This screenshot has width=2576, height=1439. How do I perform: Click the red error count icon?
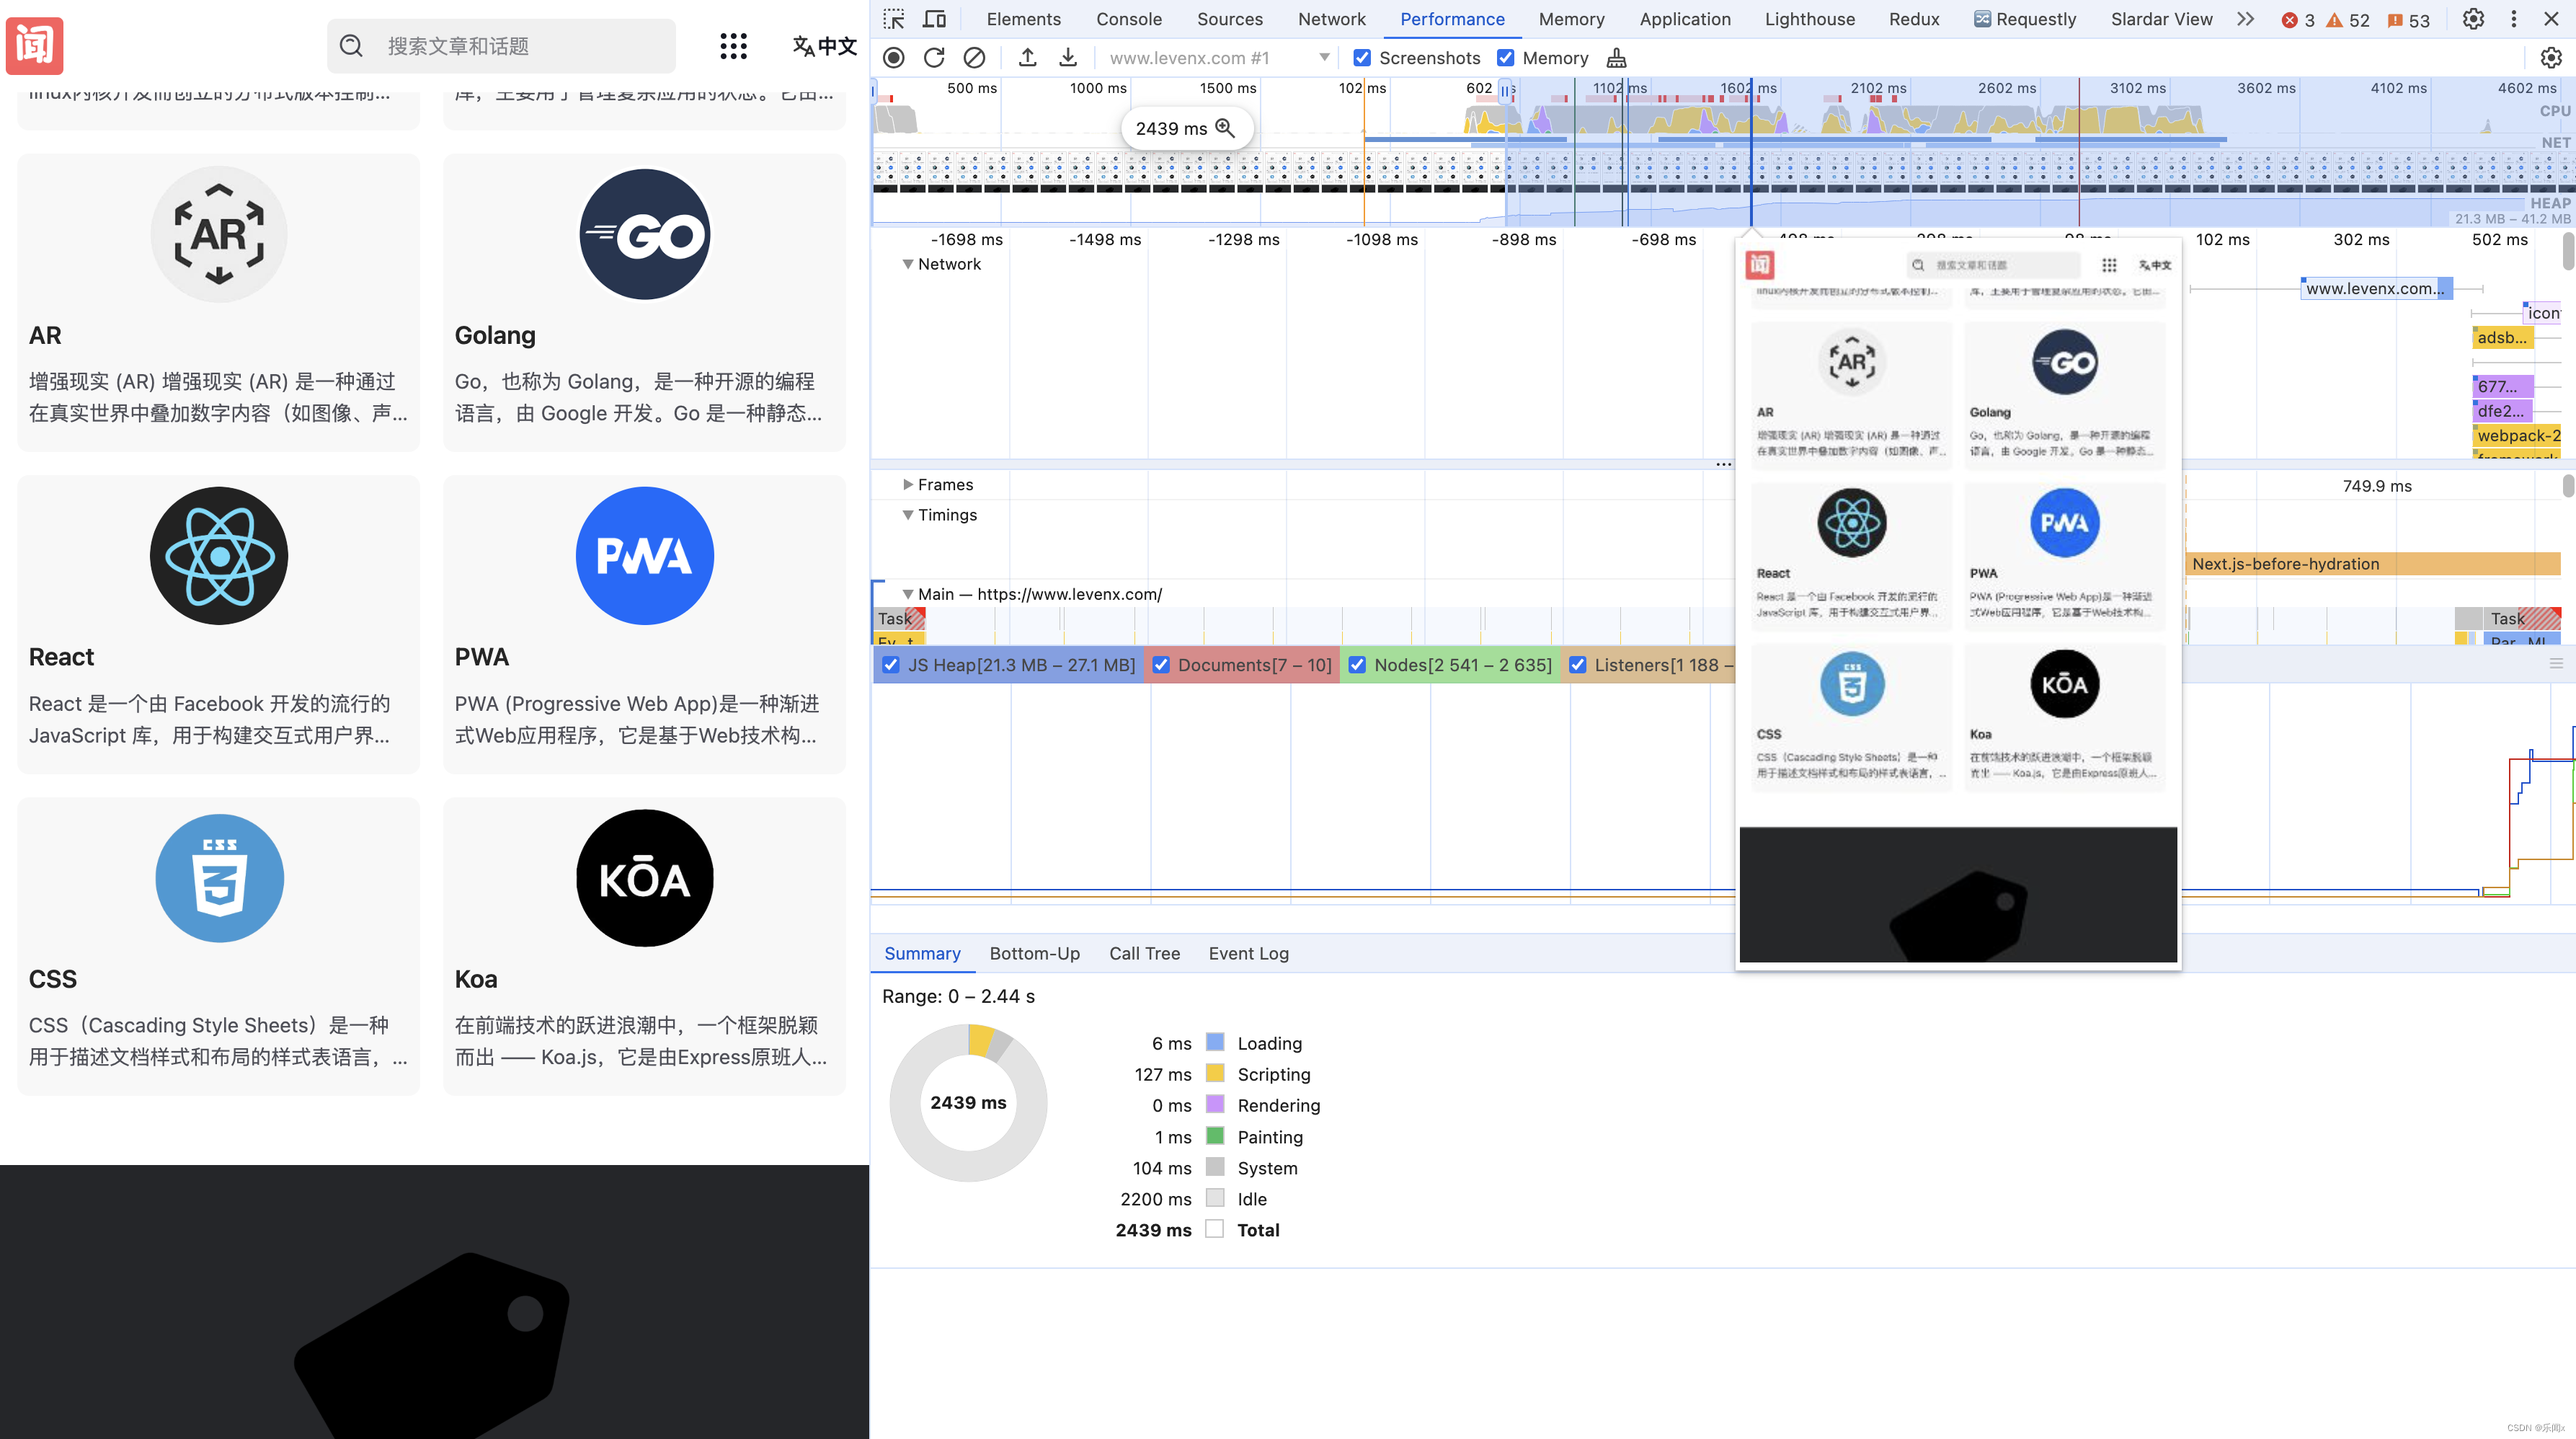(x=2289, y=20)
